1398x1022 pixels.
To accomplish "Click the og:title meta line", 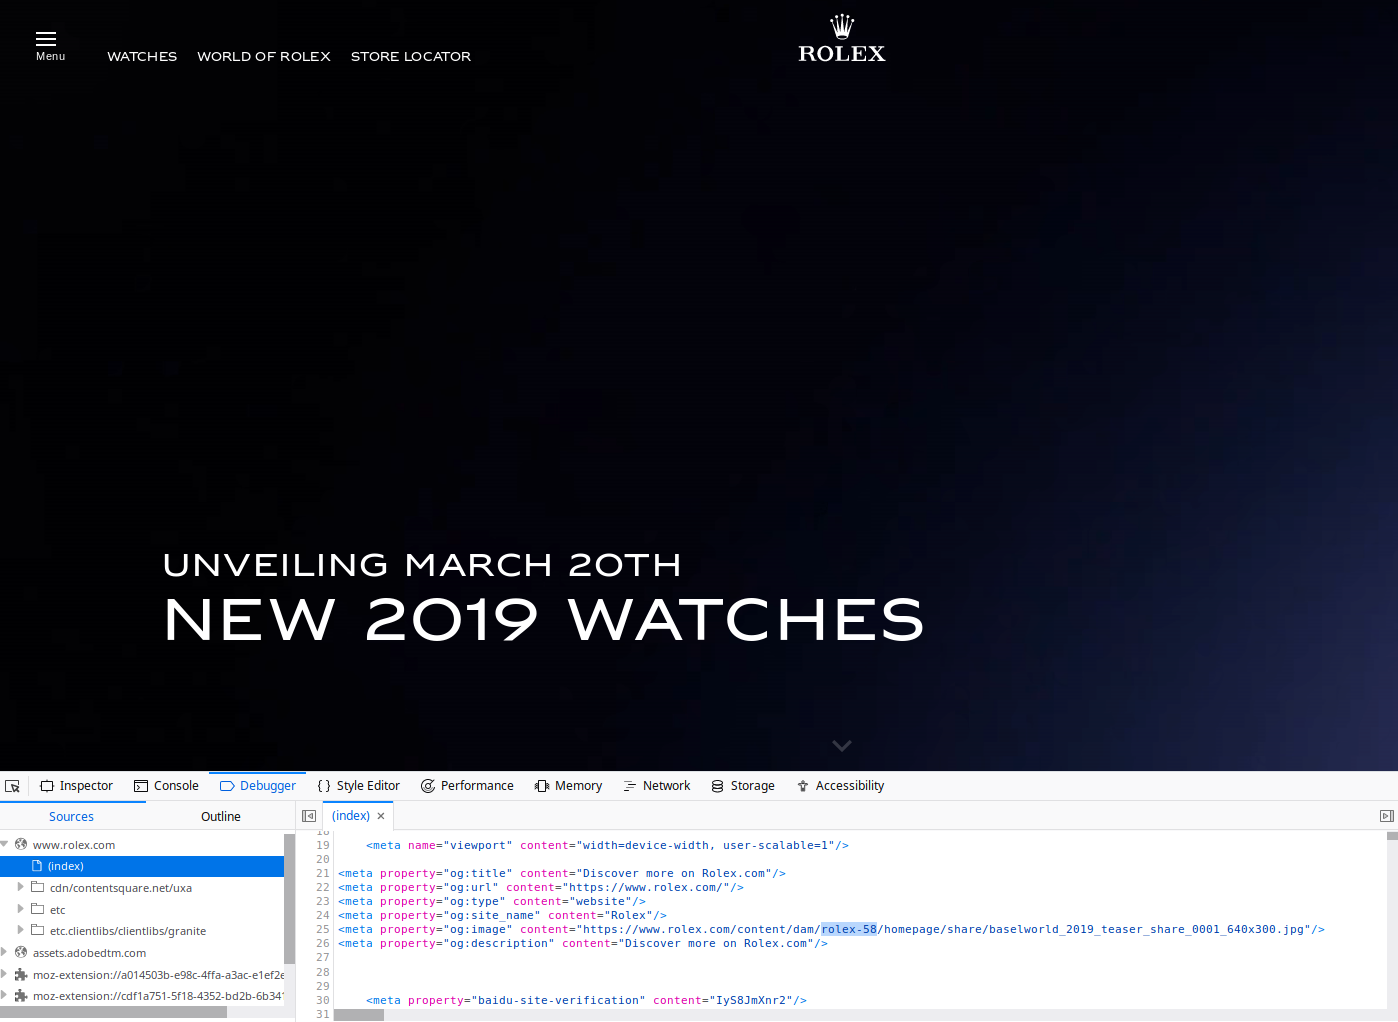I will 562,873.
